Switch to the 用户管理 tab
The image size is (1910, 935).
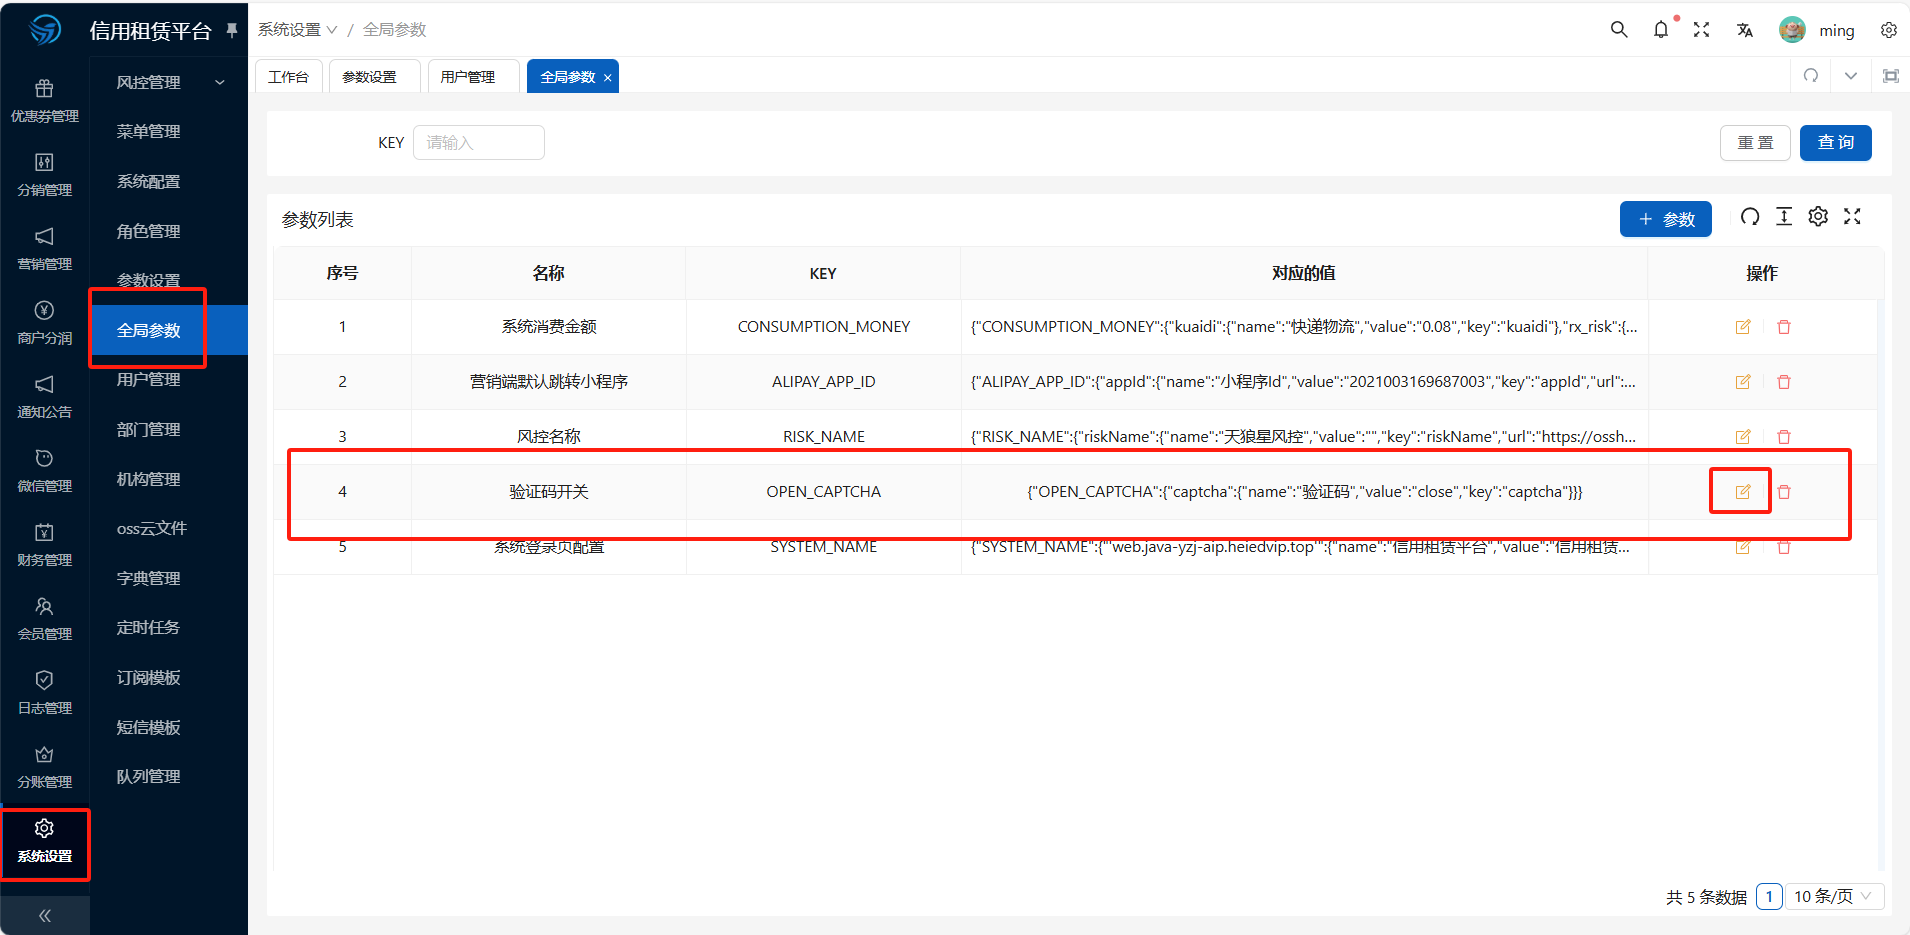pyautogui.click(x=468, y=77)
